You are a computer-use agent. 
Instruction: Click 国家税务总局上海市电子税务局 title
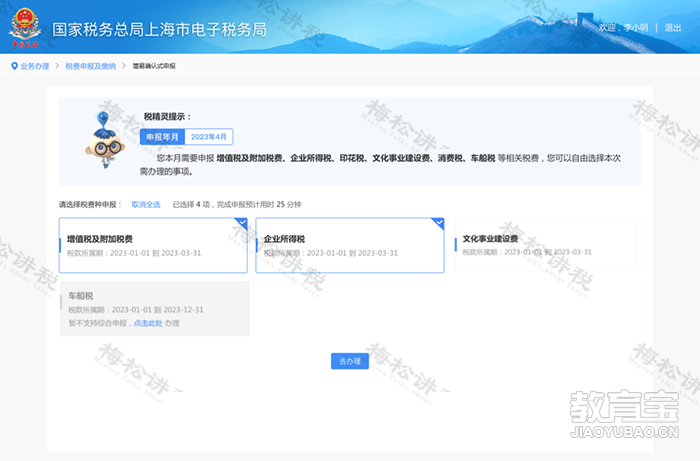coord(159,29)
